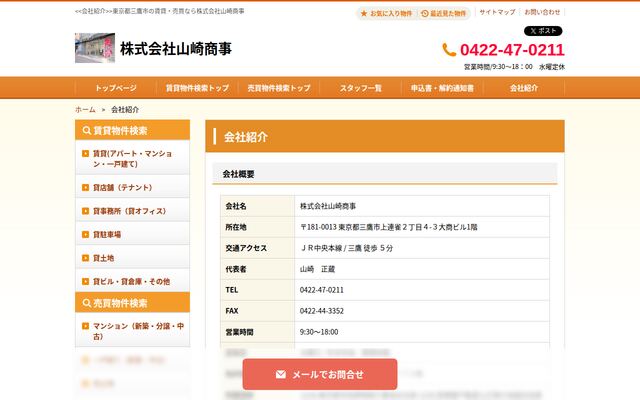Click the orange phone icon
Screen dimensions: 640x400
coord(449,50)
